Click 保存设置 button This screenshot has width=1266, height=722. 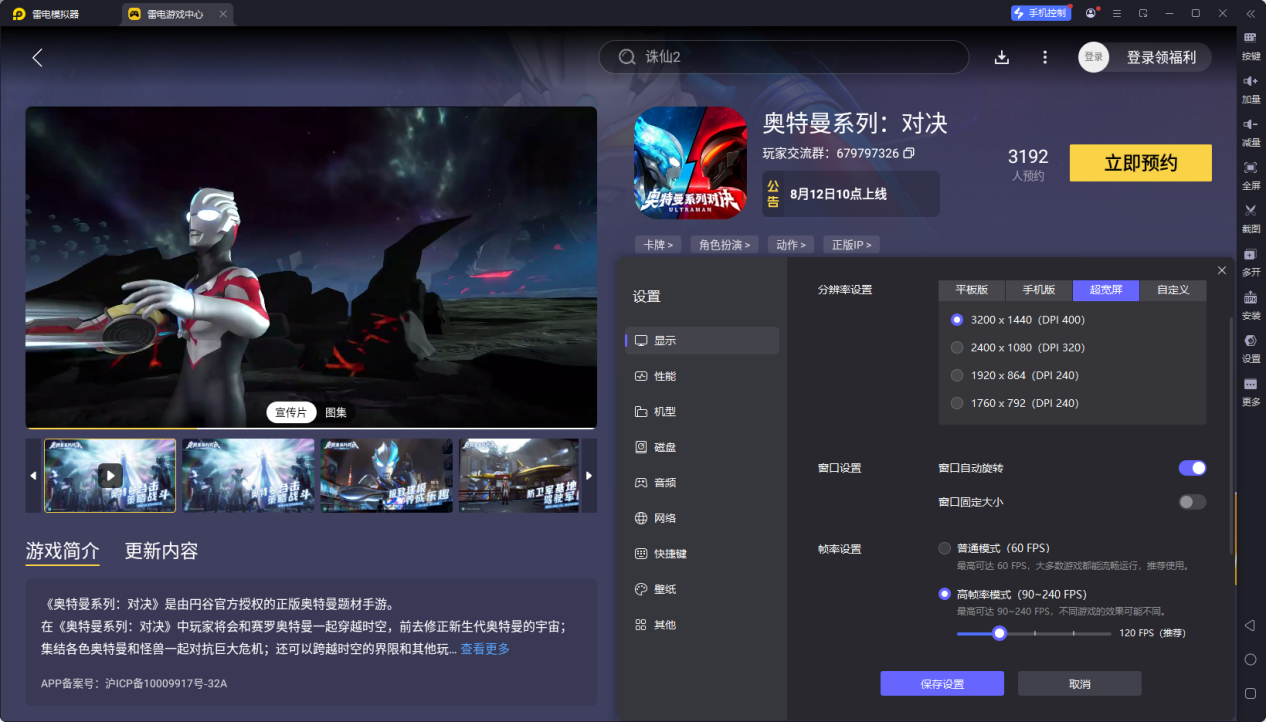(942, 684)
